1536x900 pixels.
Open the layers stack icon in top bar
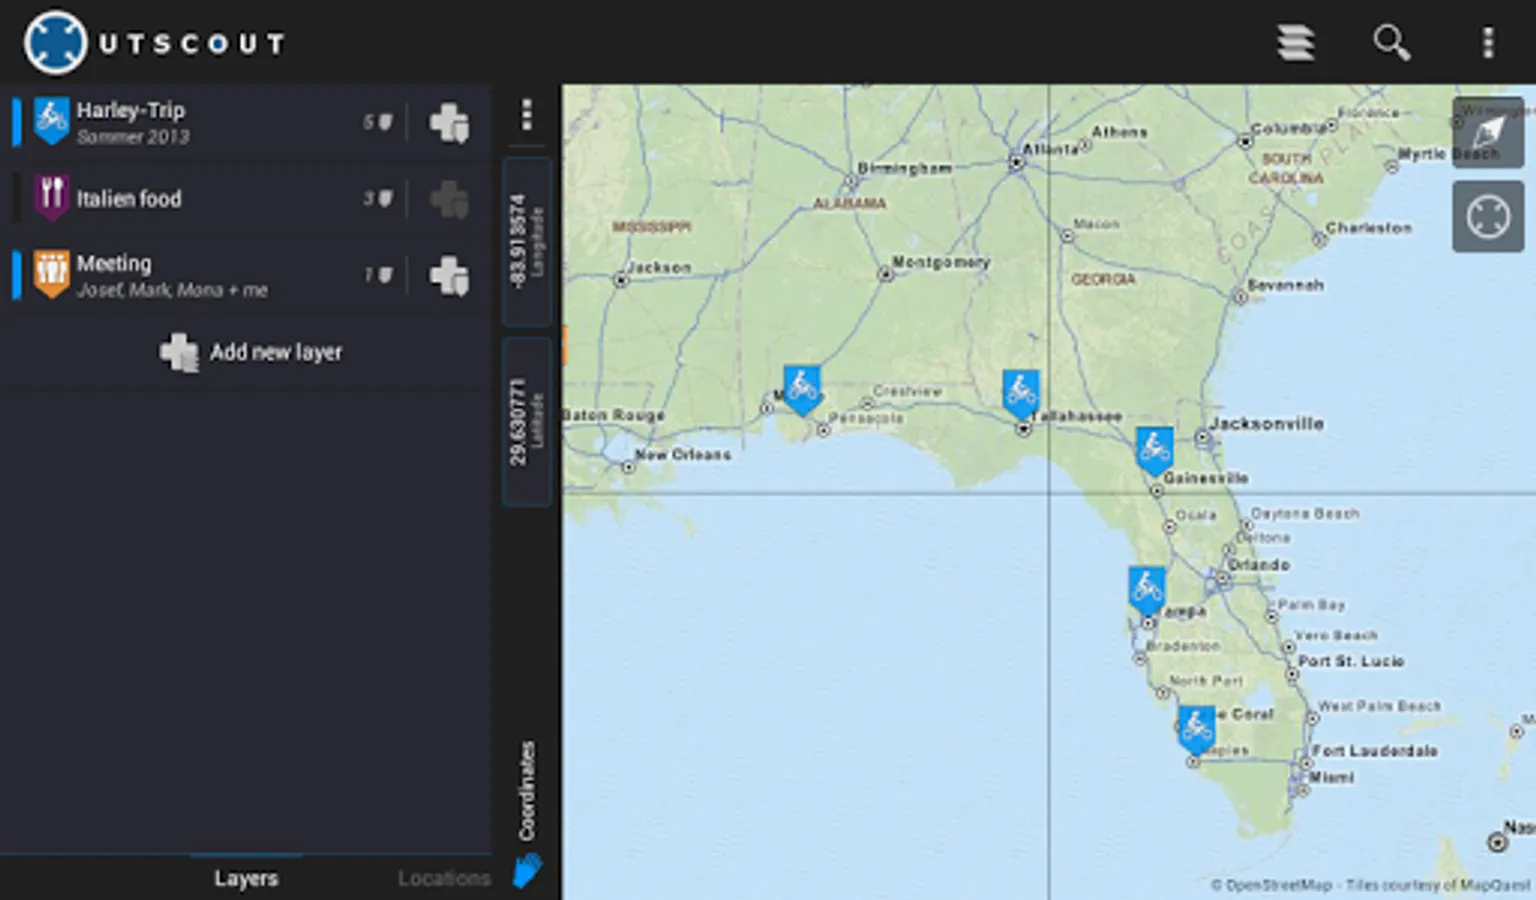coord(1296,42)
